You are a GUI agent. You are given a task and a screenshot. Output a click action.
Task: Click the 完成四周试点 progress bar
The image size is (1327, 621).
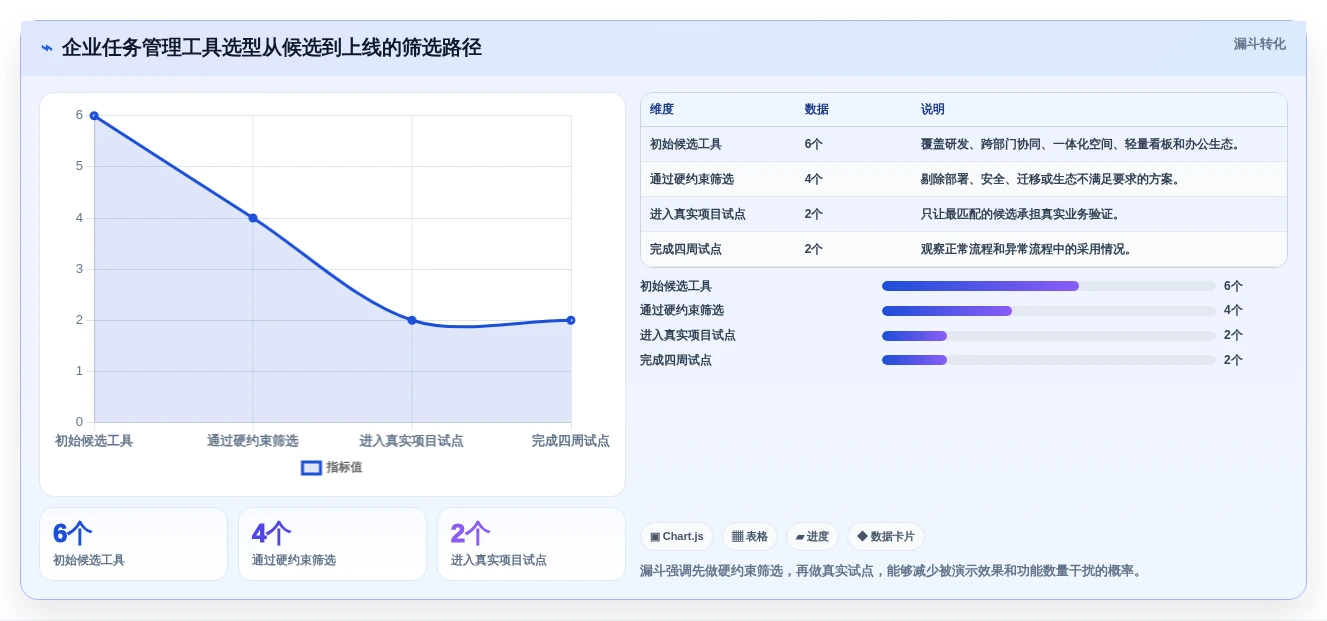click(1049, 360)
